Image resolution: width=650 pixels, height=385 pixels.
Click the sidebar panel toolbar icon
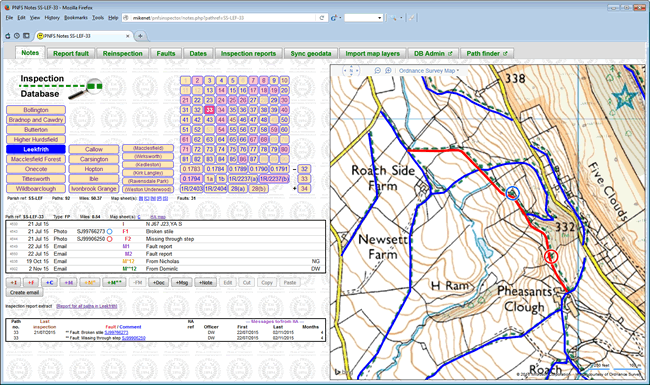(x=26, y=36)
